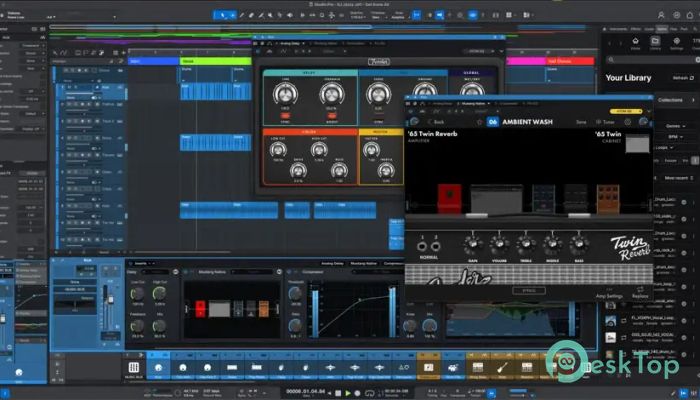Click the Mustang pedalboard thumbnail in the insert panel

coord(232,309)
